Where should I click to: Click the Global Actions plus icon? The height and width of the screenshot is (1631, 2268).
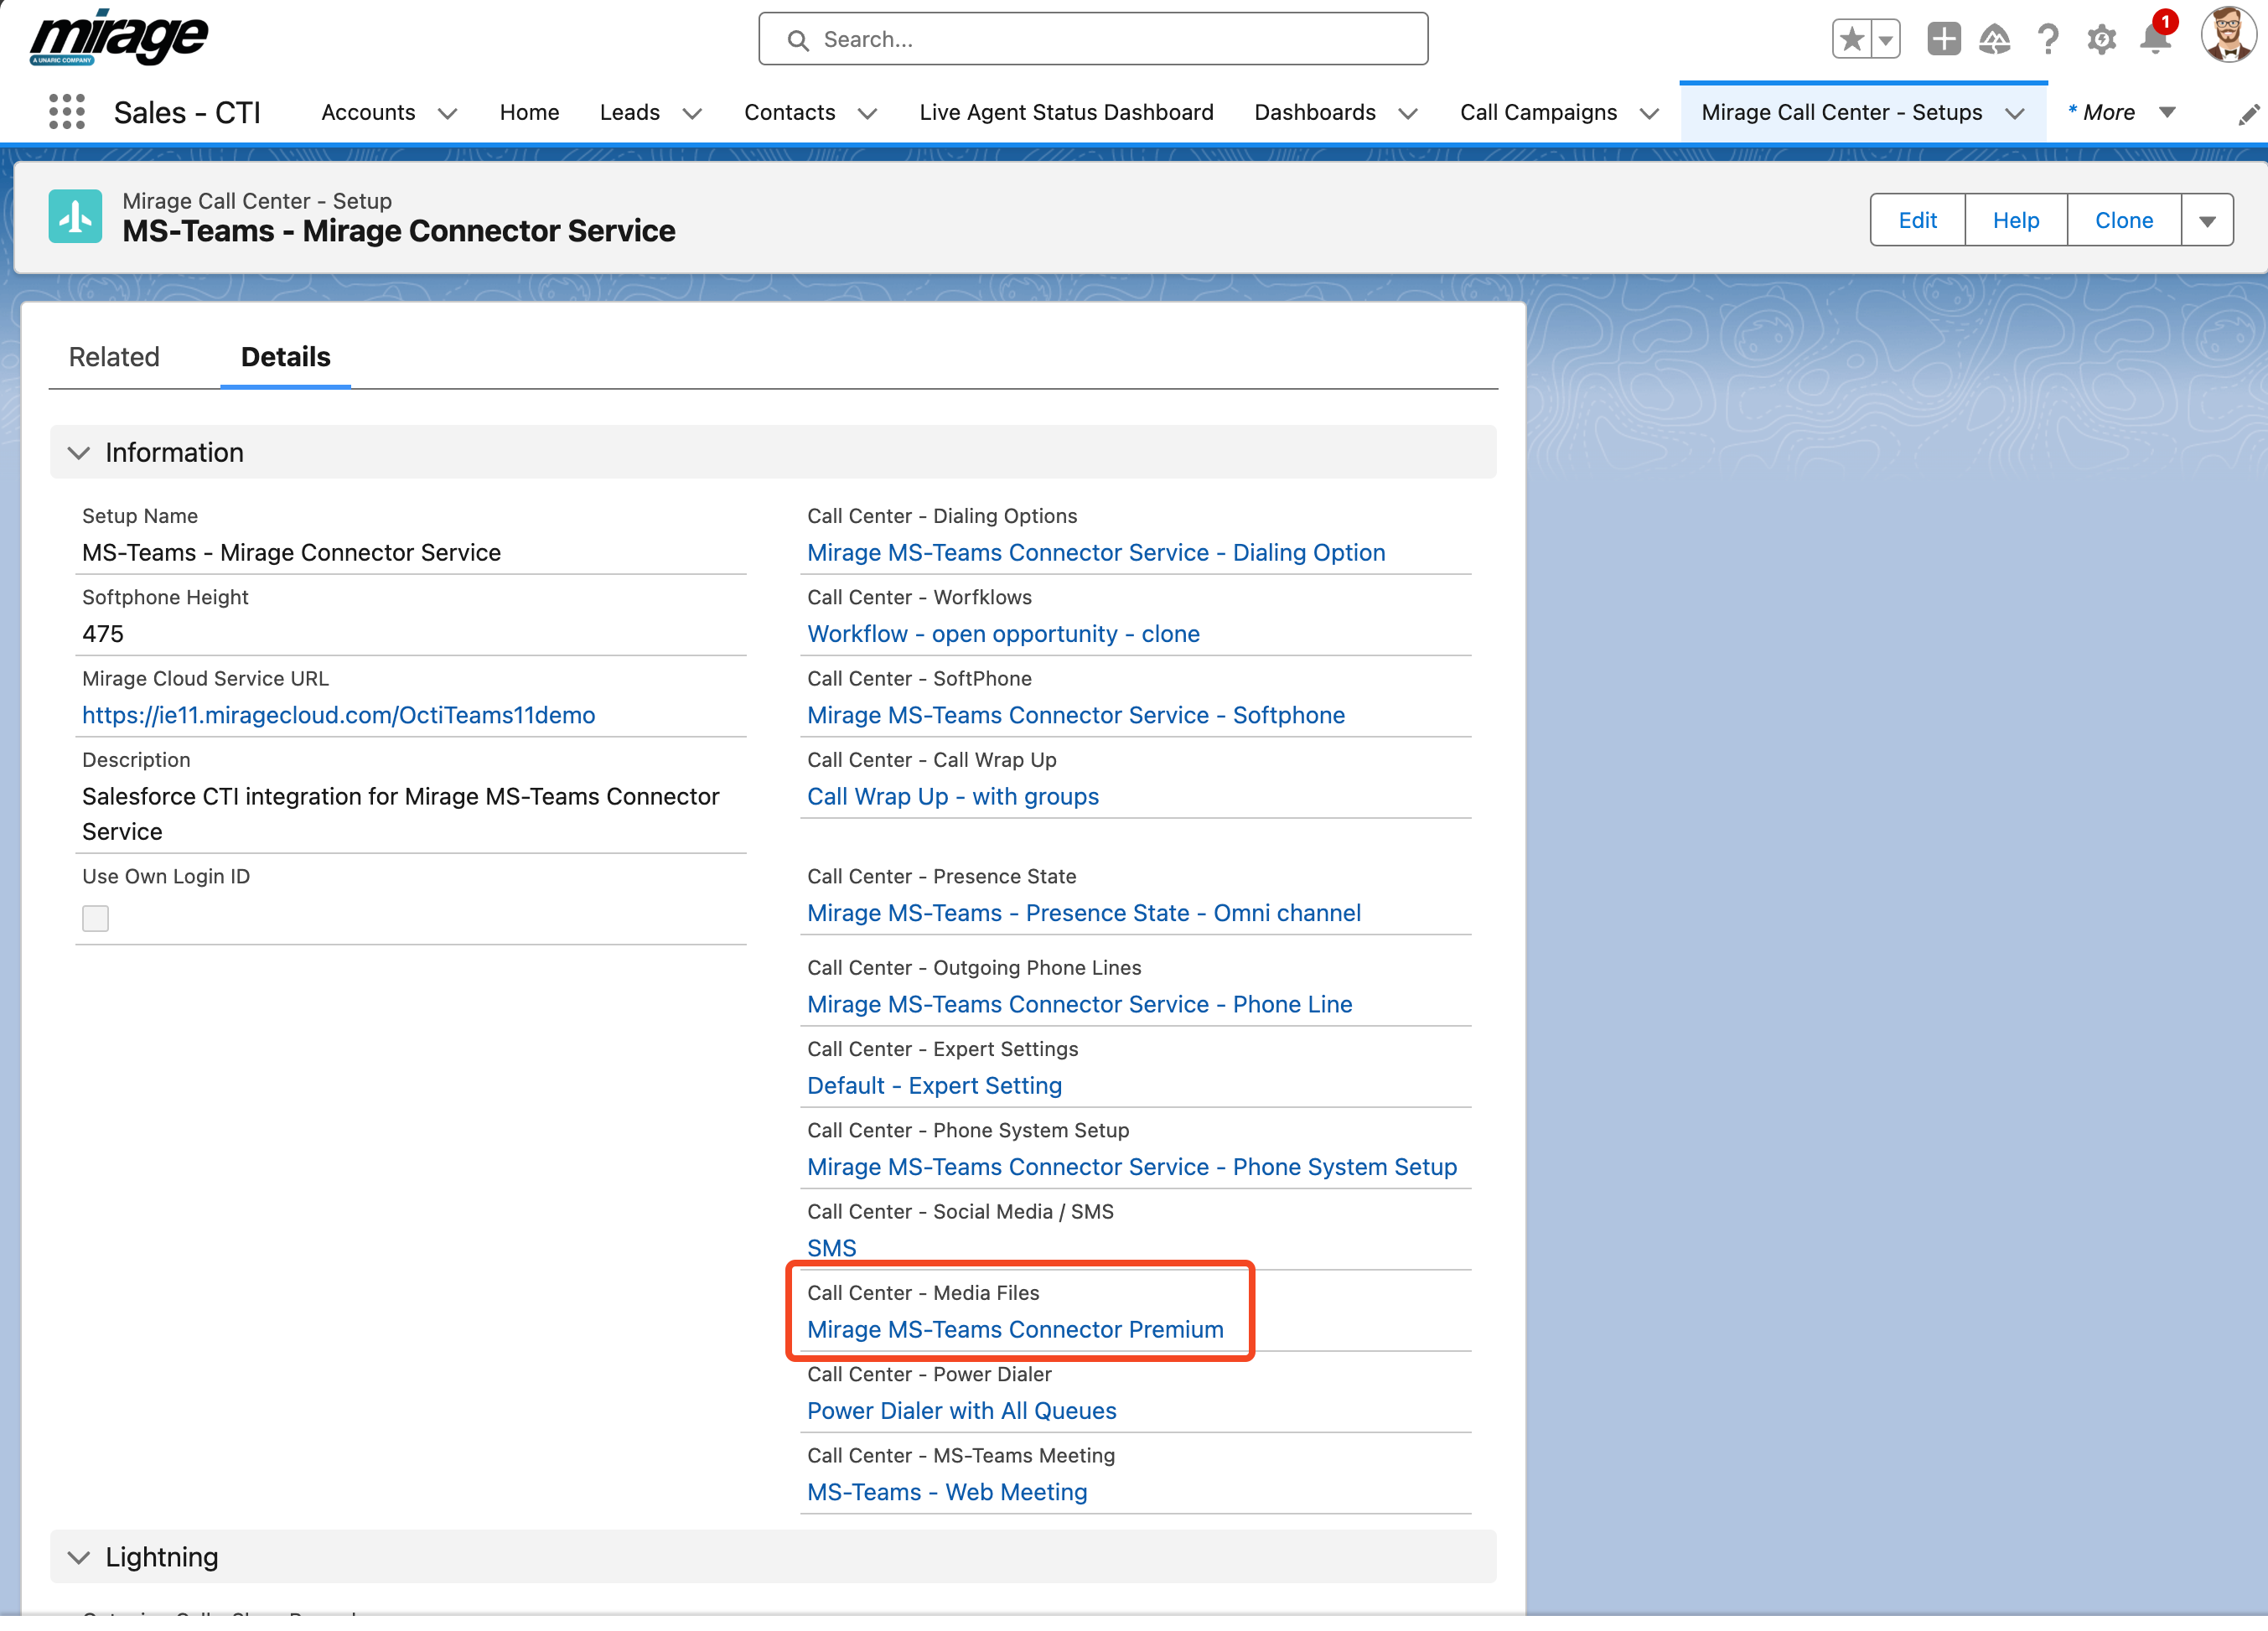click(x=1943, y=39)
